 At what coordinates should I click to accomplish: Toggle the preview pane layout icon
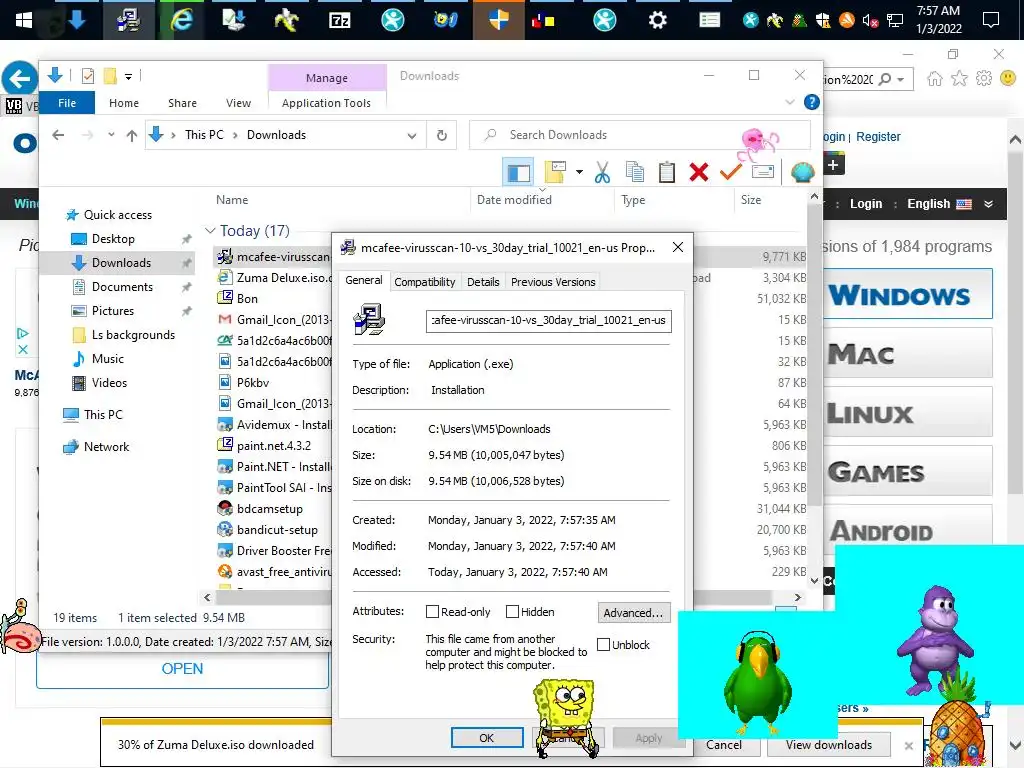[x=518, y=172]
